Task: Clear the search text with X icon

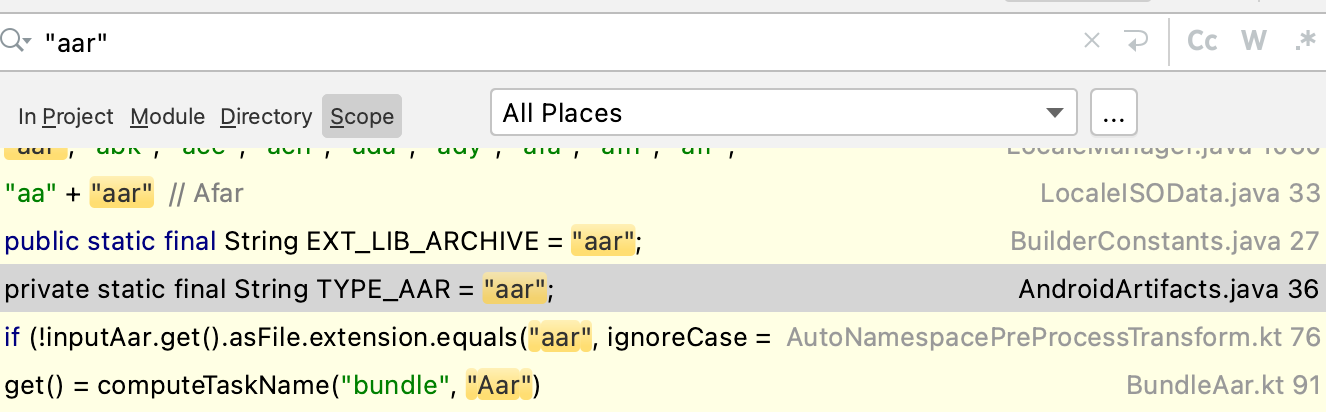Action: (1092, 41)
